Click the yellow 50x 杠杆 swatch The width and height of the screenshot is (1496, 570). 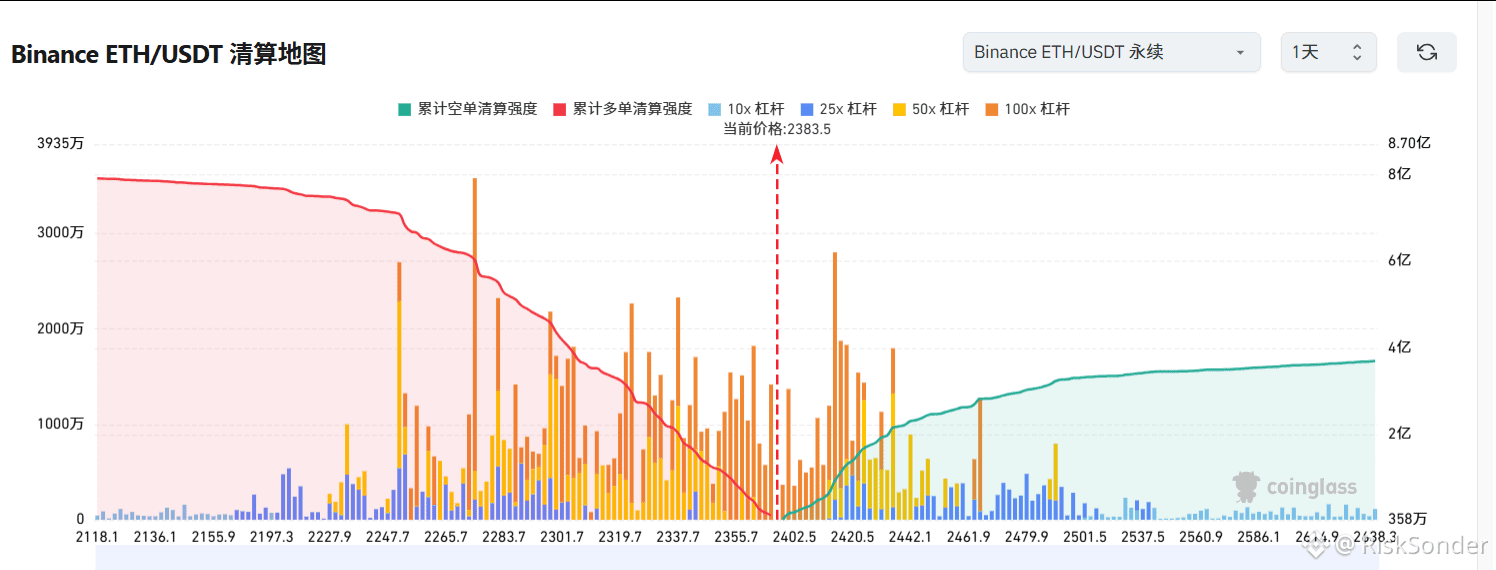click(899, 109)
